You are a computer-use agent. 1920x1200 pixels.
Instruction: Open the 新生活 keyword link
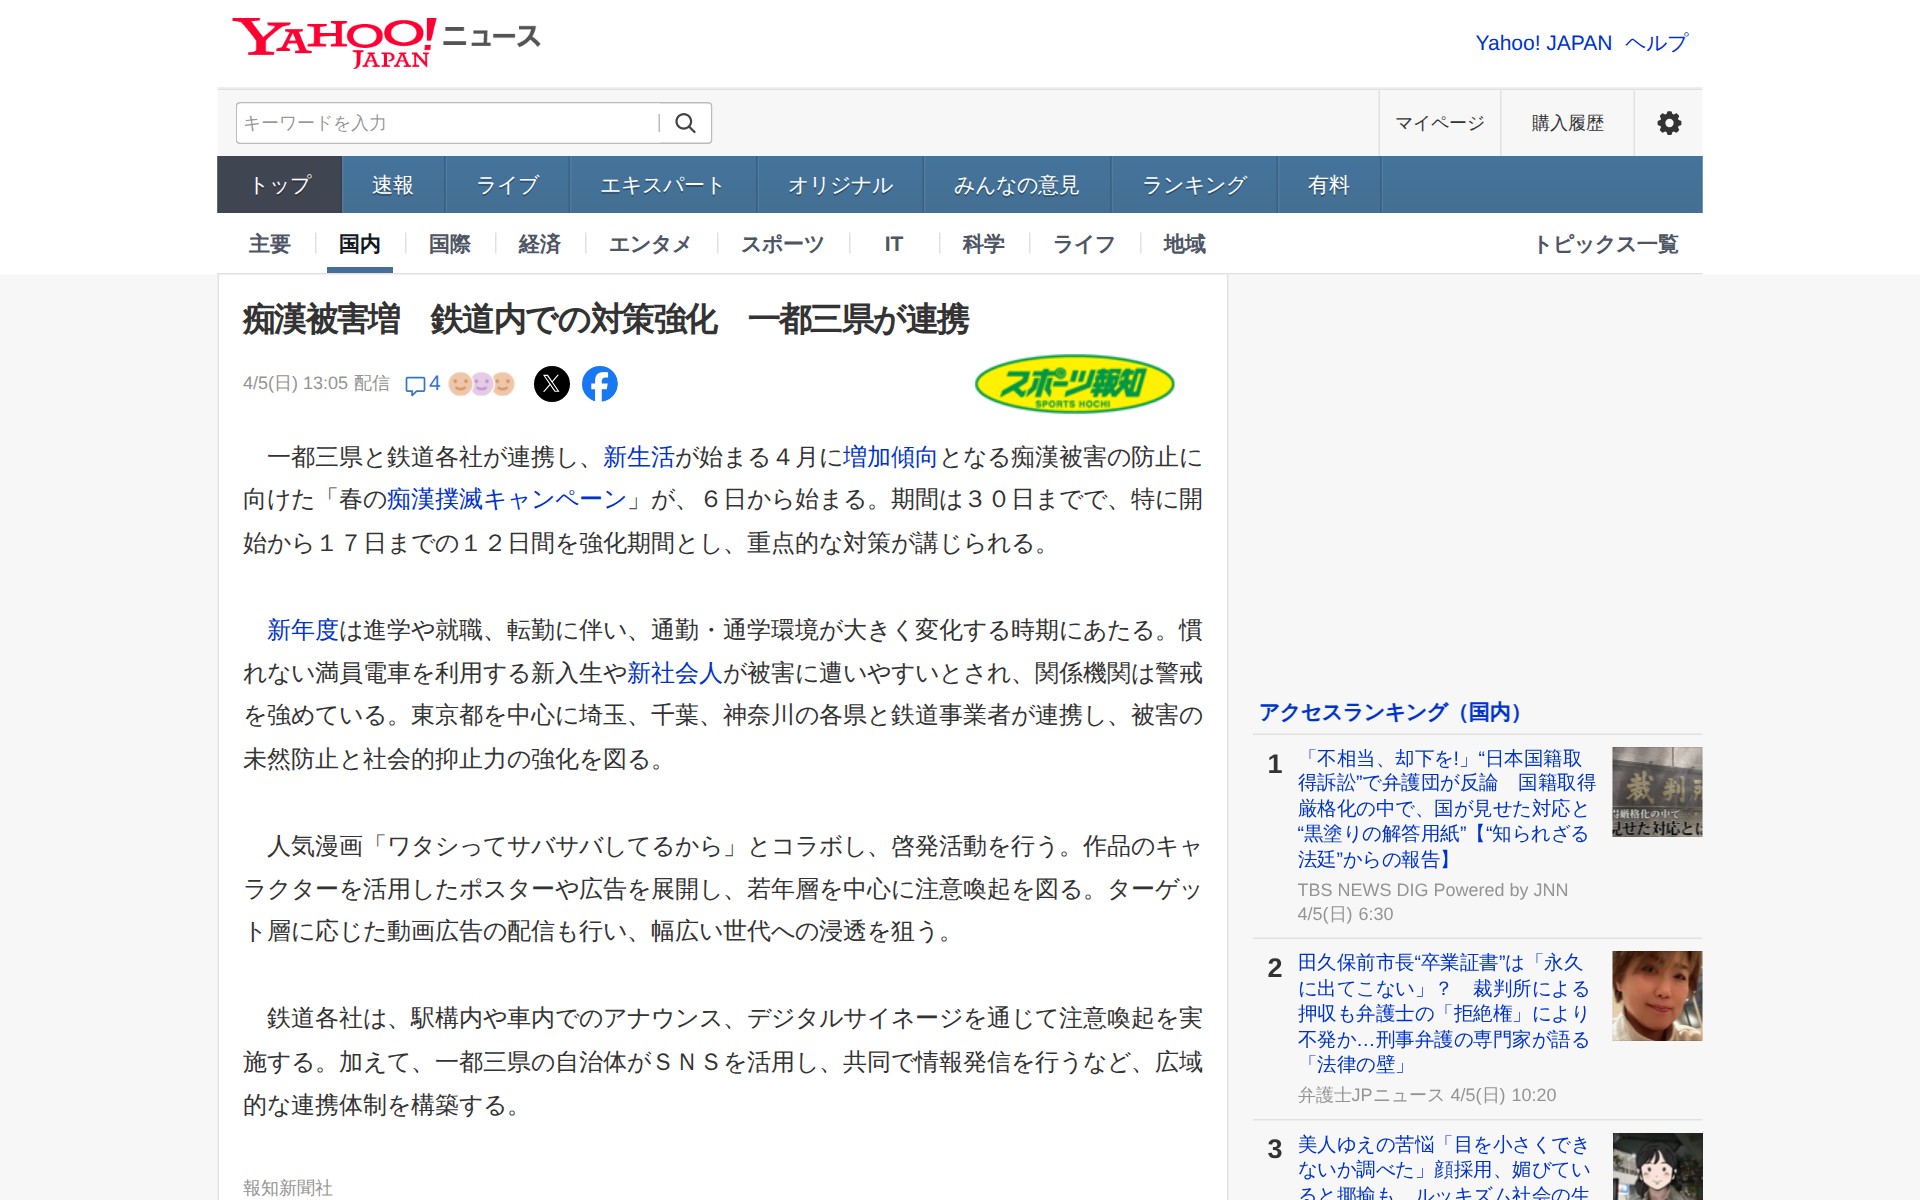(x=638, y=457)
